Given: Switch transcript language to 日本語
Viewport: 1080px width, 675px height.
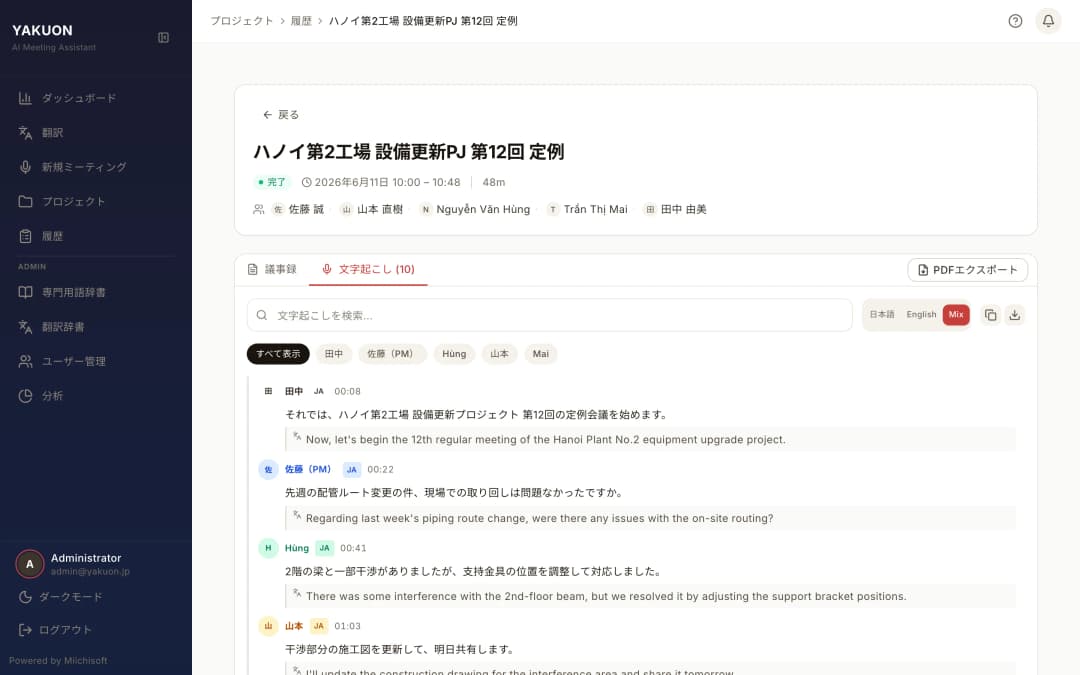Looking at the screenshot, I should 882,314.
